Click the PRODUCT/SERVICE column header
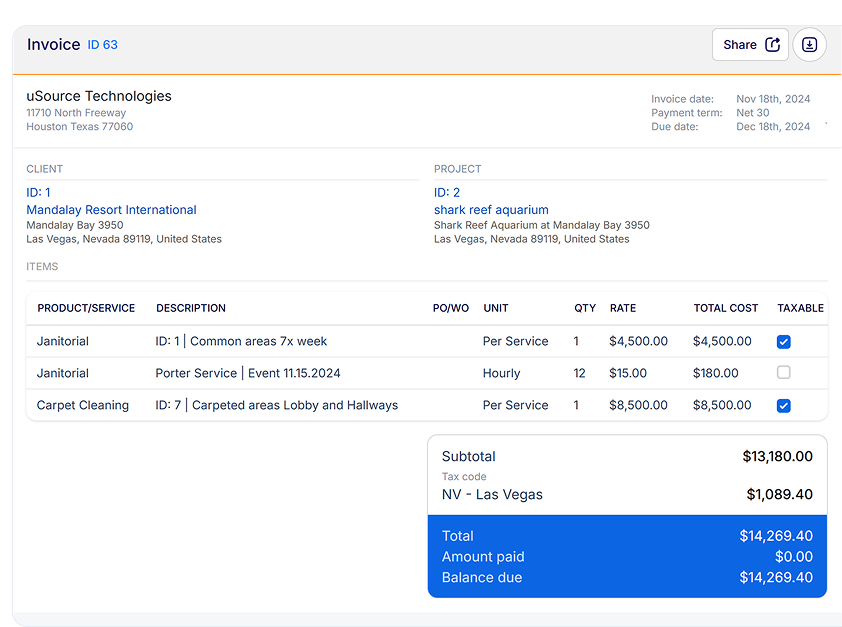This screenshot has height=627, width=842. coord(86,308)
